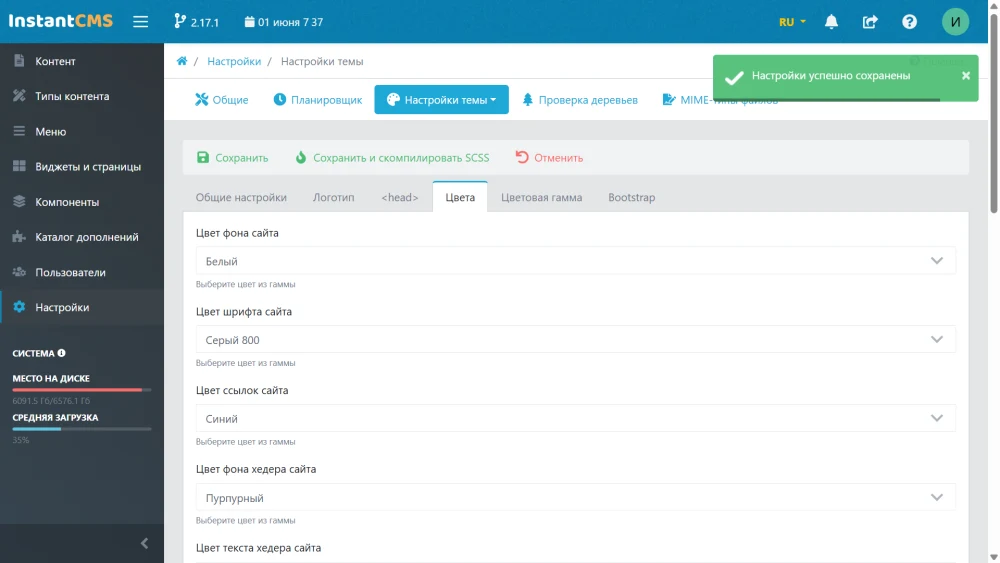
Task: Open the Цвет шрифта сайта dropdown
Action: [x=575, y=340]
